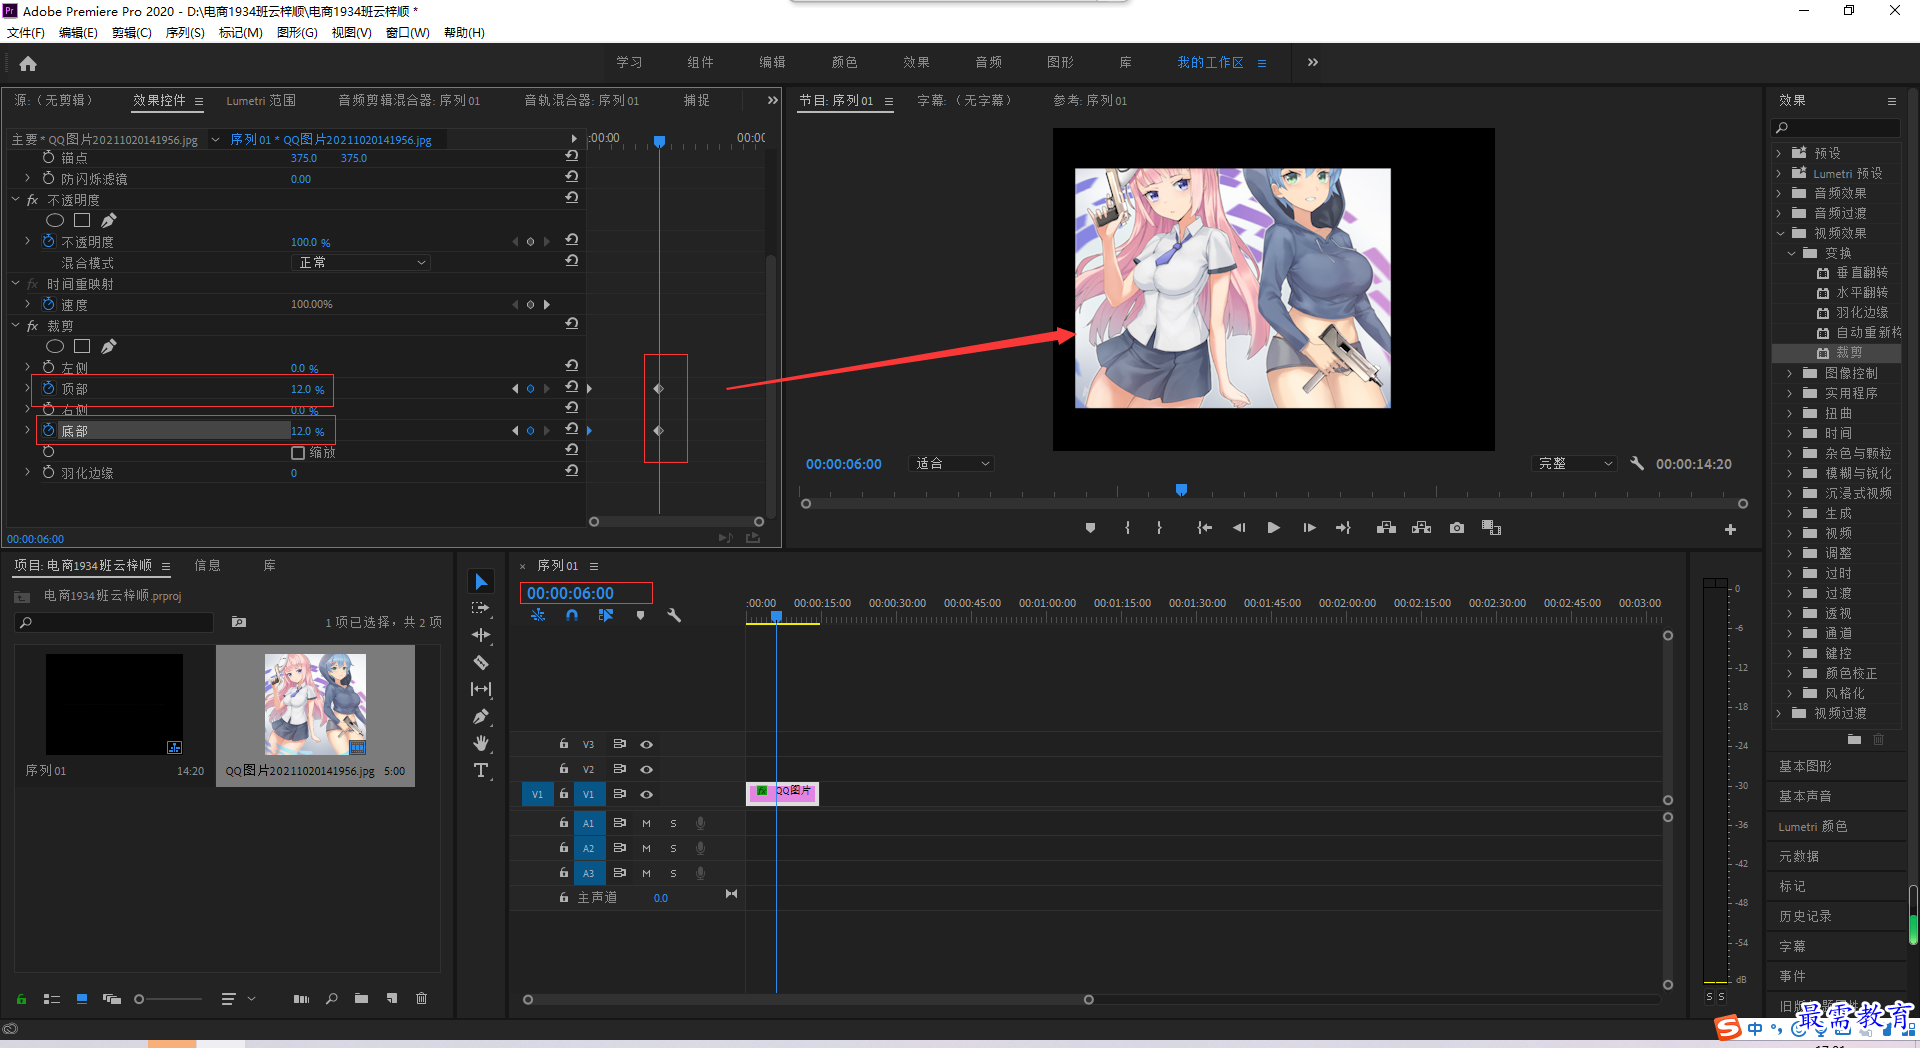1920x1048 pixels.
Task: Collapse the 裁剪 effect section
Action: click(16, 325)
